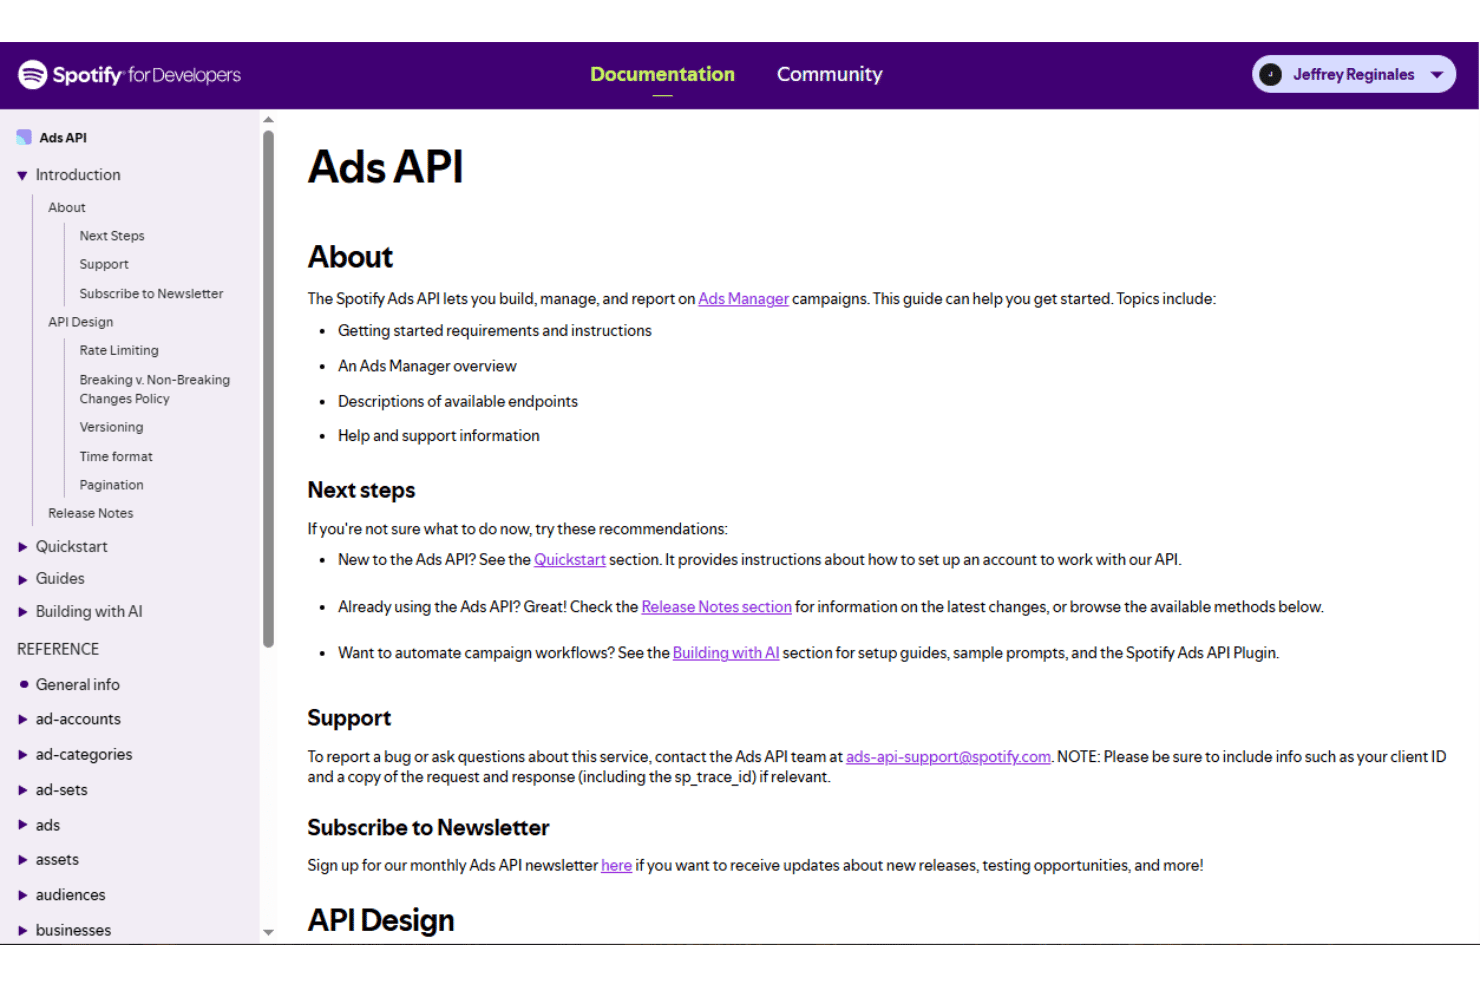Click Jeffrey Reginales profile avatar
The height and width of the screenshot is (987, 1480).
click(x=1271, y=74)
